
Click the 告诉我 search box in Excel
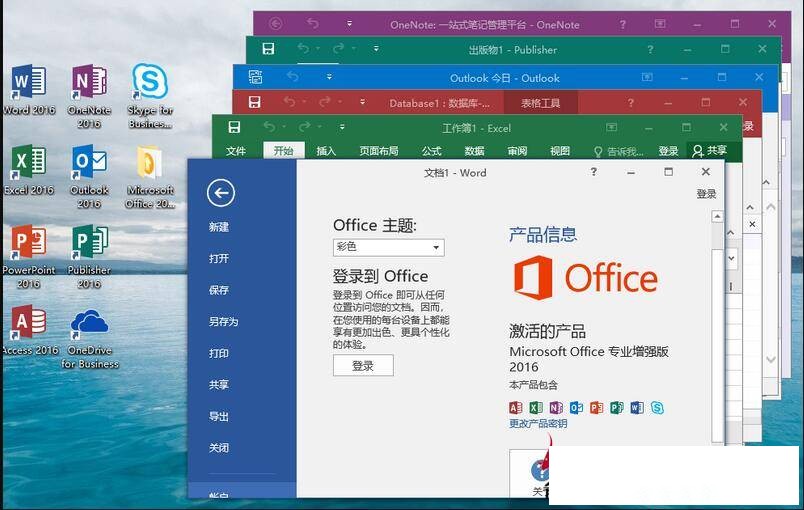click(x=618, y=151)
